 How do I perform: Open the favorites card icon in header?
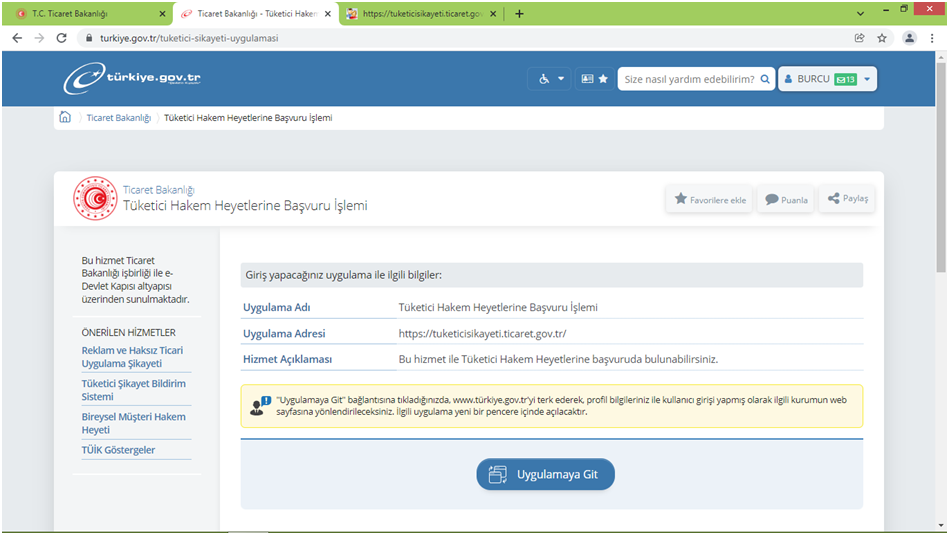[594, 79]
